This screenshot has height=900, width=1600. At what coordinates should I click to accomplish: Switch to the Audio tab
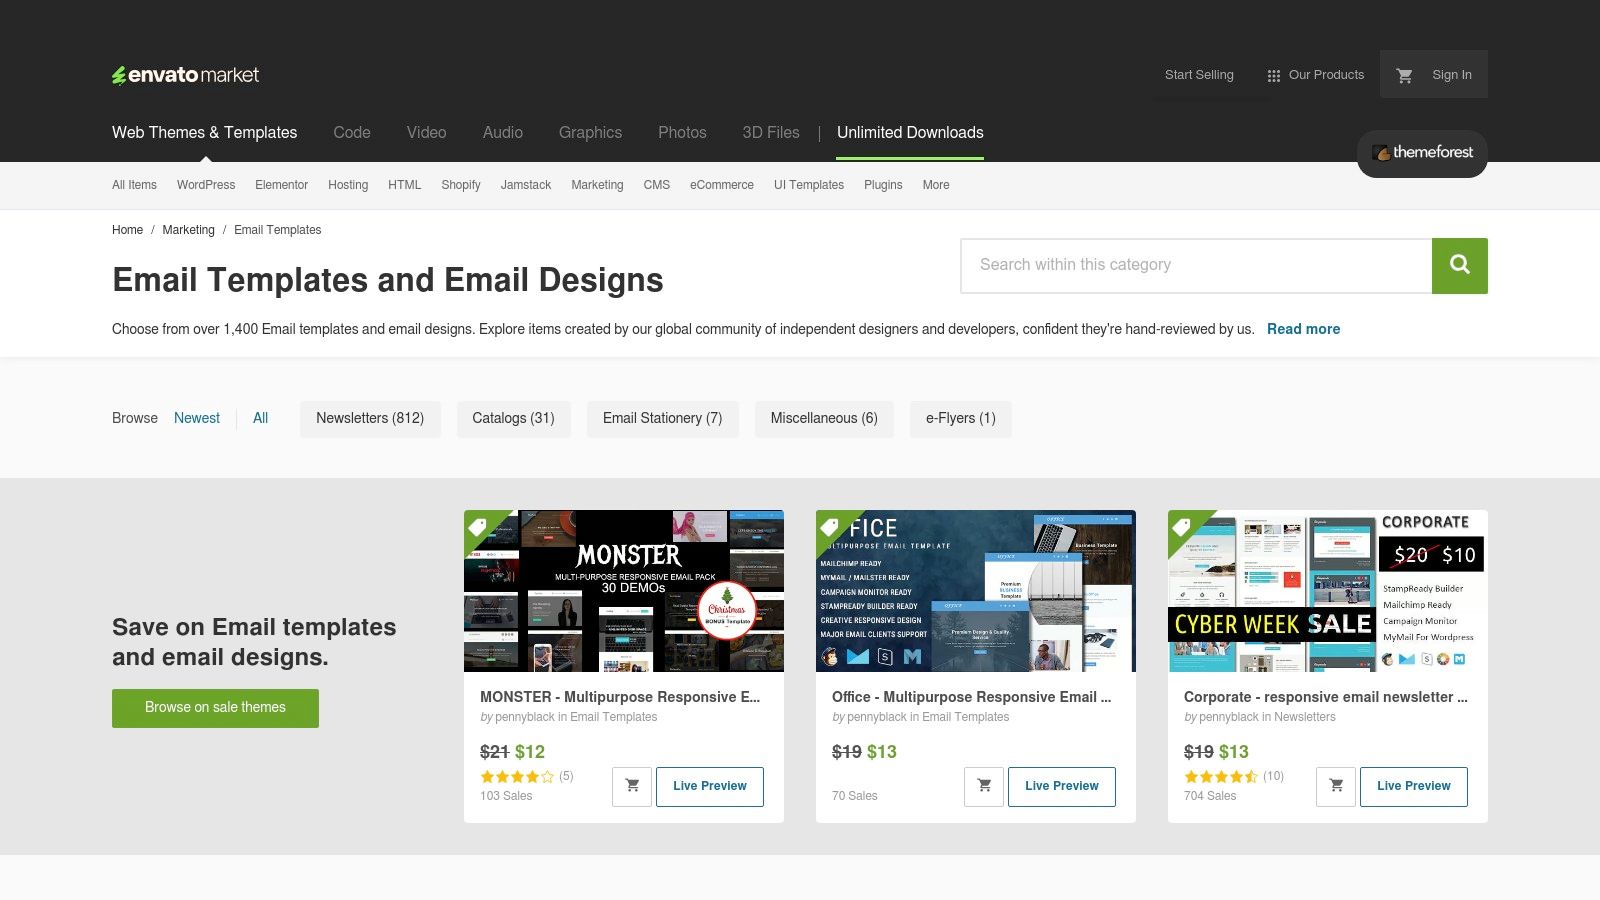coord(503,132)
